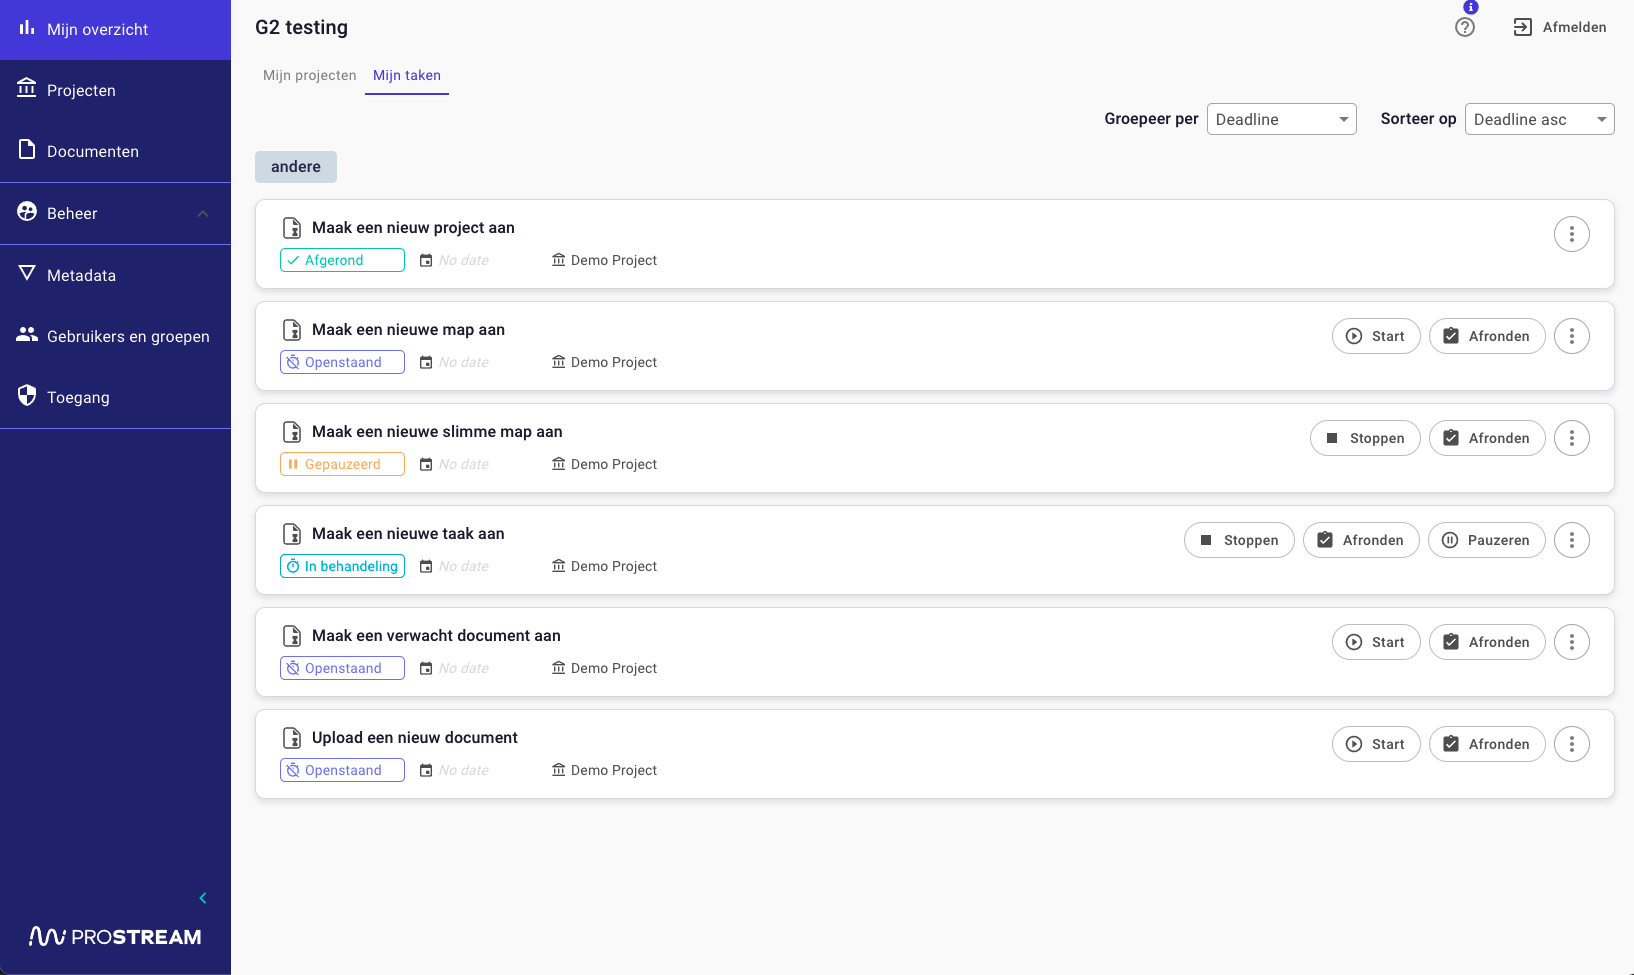1634x975 pixels.
Task: Open Projecten in the sidebar menu
Action: (x=81, y=90)
